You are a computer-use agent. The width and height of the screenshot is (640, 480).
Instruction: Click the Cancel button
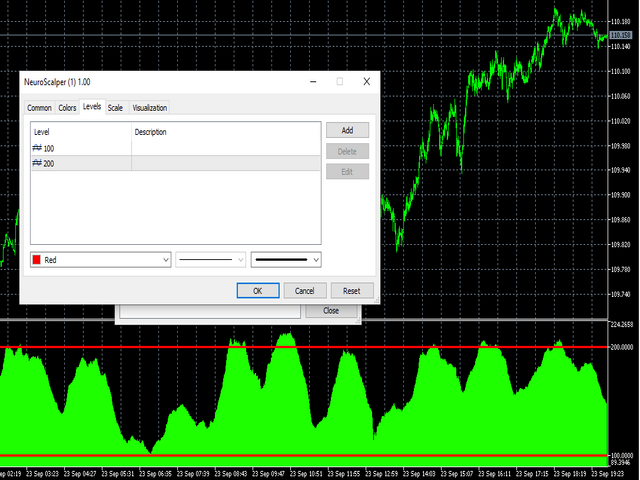coord(305,291)
